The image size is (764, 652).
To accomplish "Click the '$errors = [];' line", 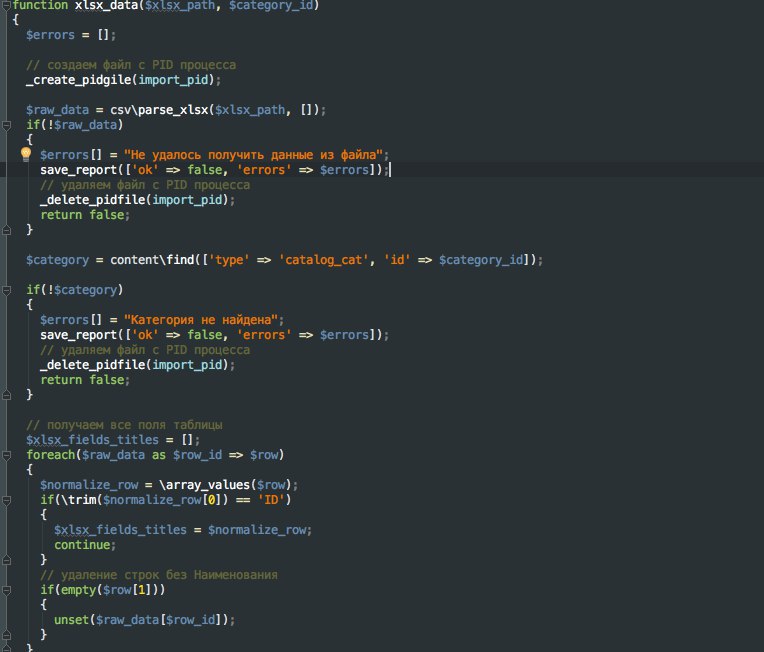I will pyautogui.click(x=71, y=35).
